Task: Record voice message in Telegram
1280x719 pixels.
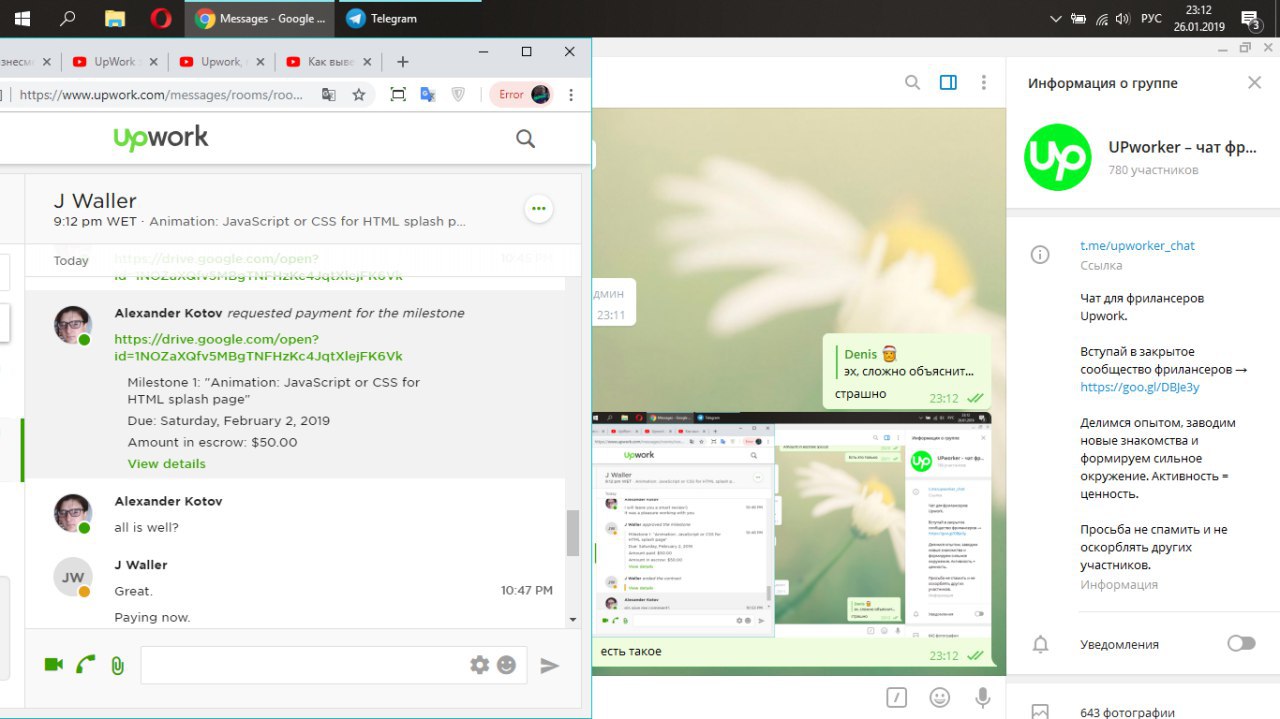Action: click(983, 697)
